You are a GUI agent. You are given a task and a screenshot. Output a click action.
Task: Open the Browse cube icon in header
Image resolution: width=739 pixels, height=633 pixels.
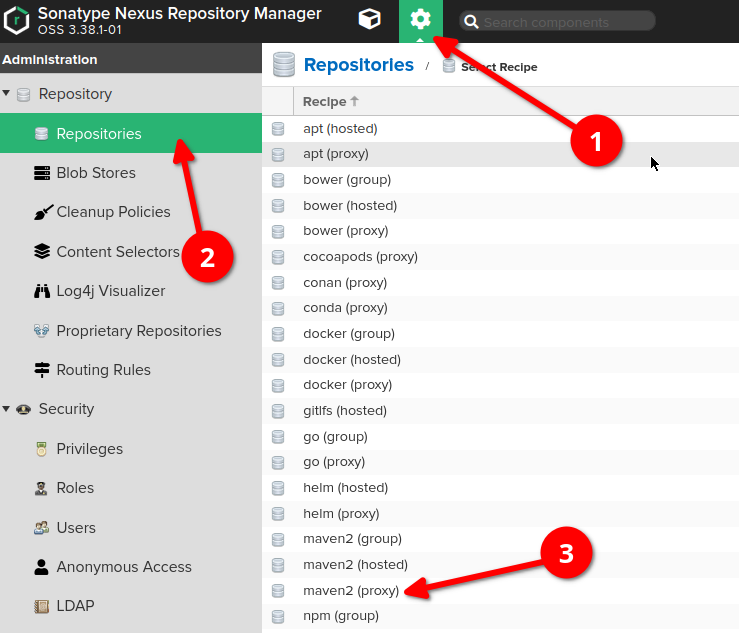370,20
